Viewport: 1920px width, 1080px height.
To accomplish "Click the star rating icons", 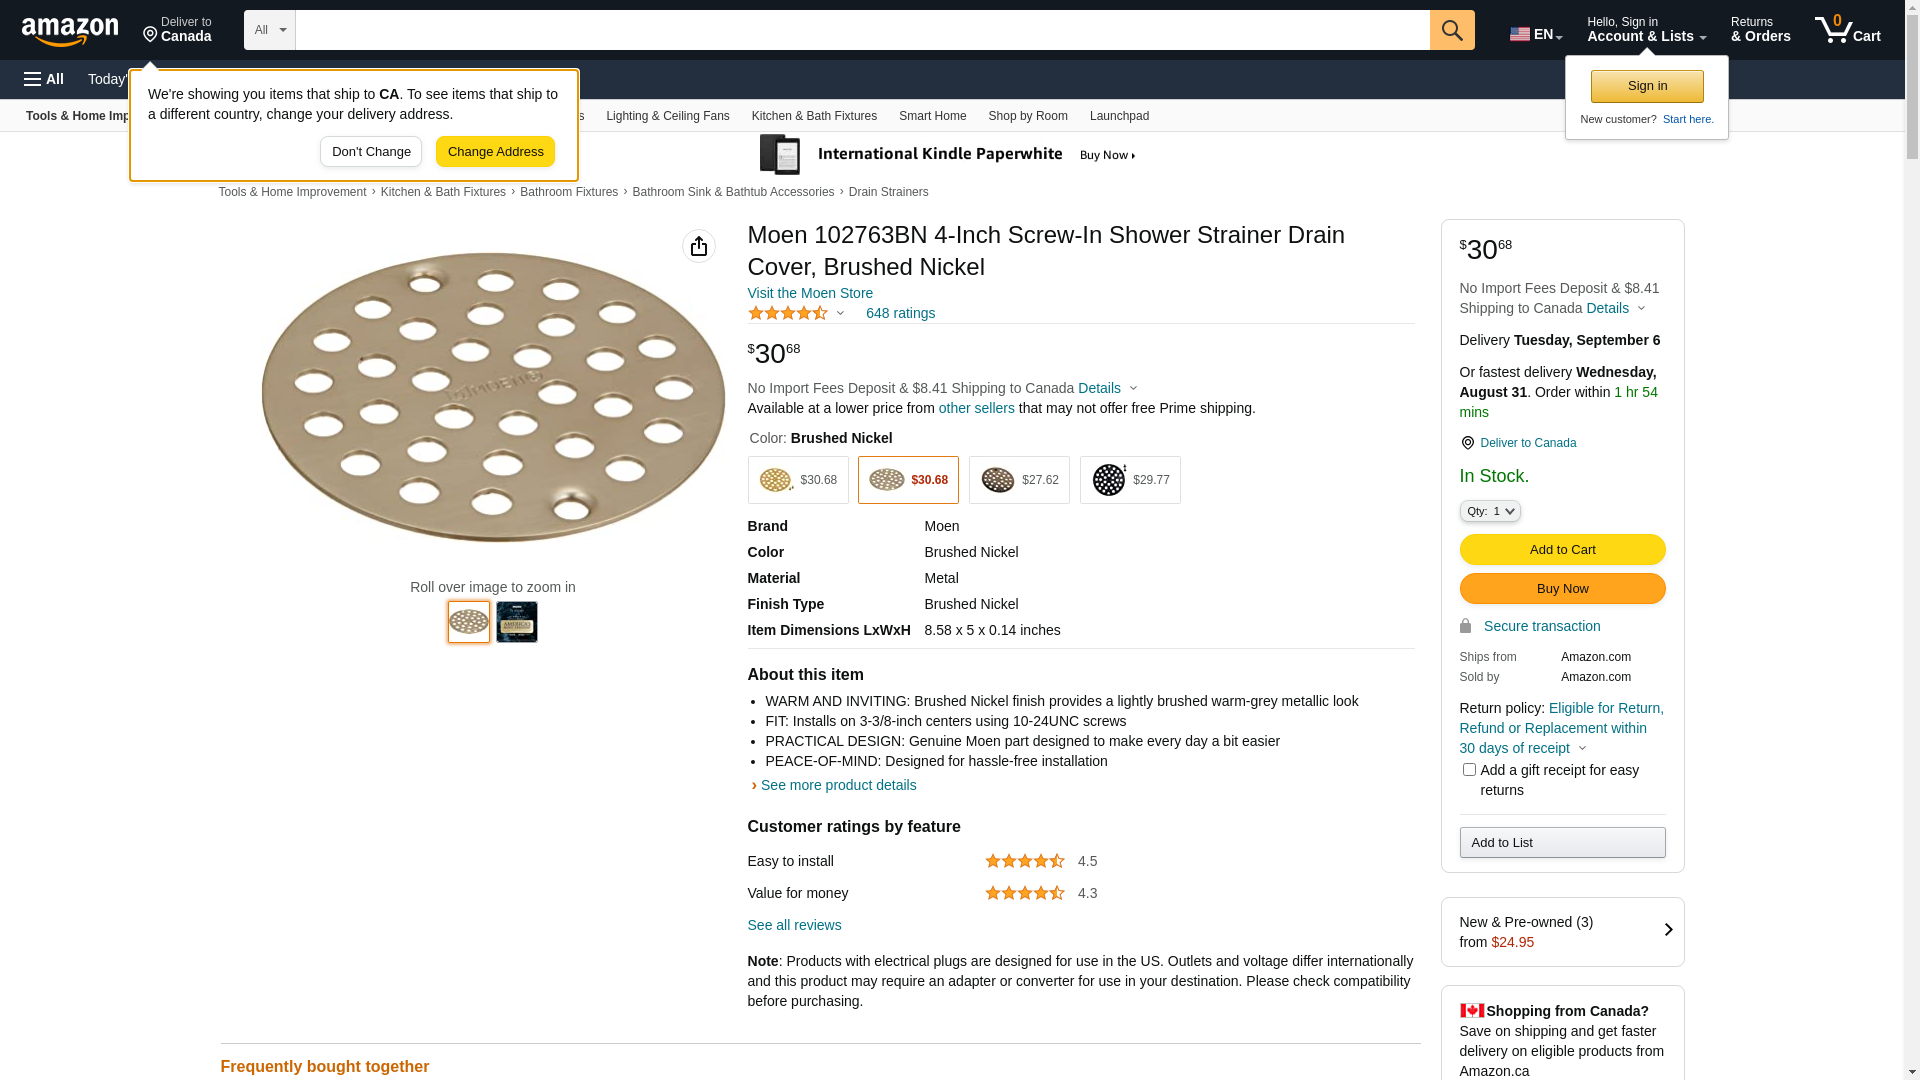I will [788, 313].
